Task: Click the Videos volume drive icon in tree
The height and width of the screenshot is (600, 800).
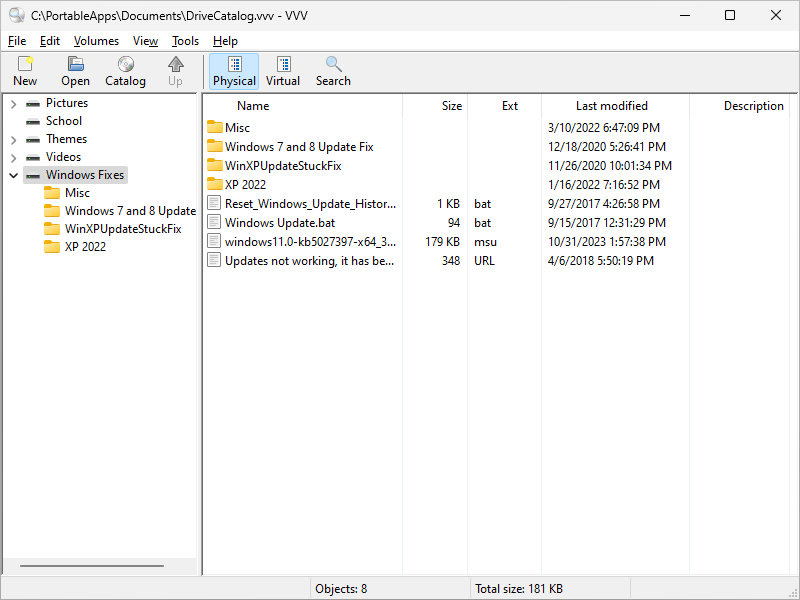Action: click(33, 157)
